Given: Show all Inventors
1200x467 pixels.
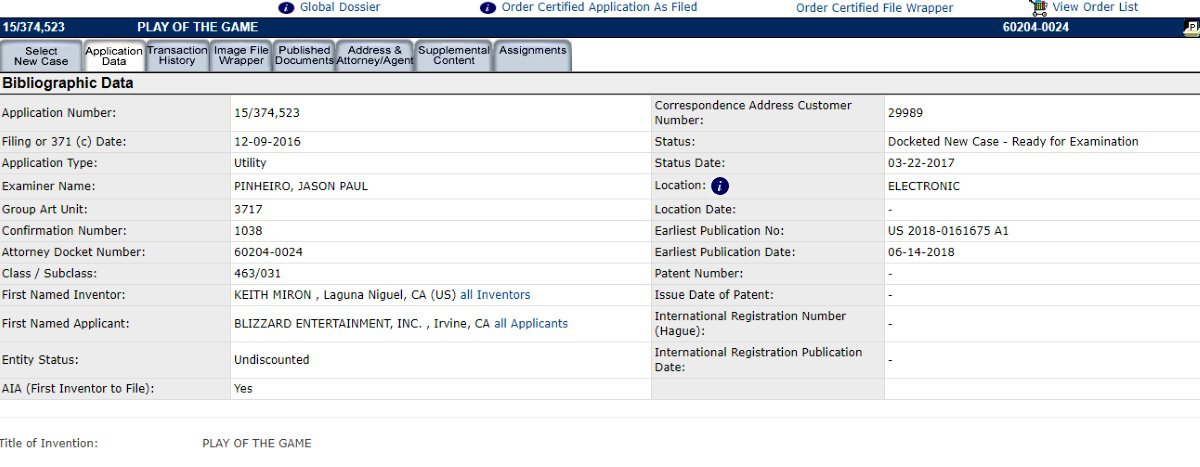Looking at the screenshot, I should point(495,295).
